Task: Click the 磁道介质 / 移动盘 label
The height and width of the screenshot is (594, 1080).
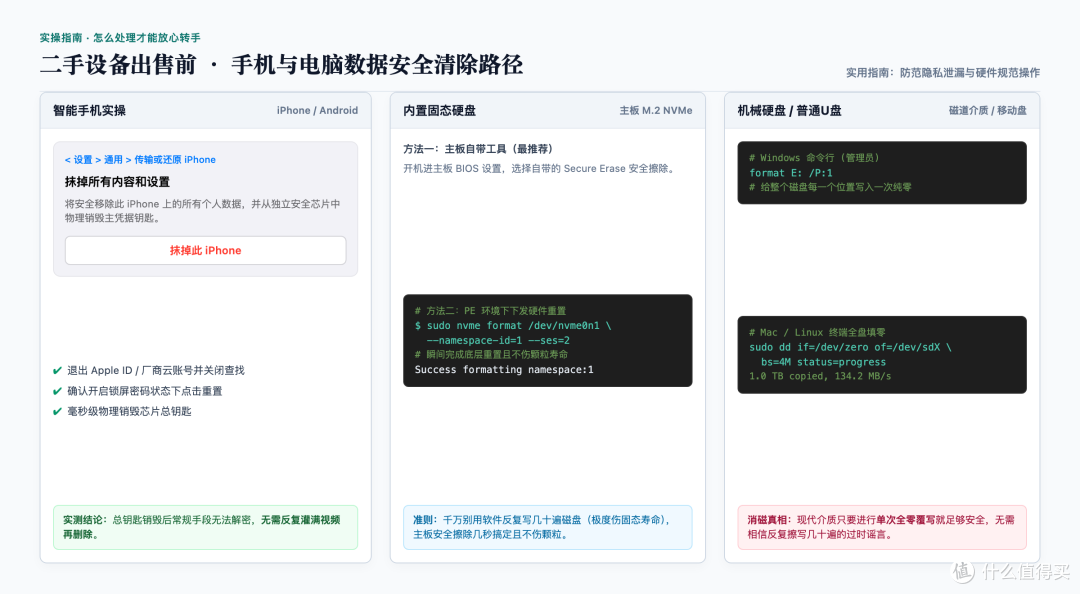Action: click(x=988, y=110)
